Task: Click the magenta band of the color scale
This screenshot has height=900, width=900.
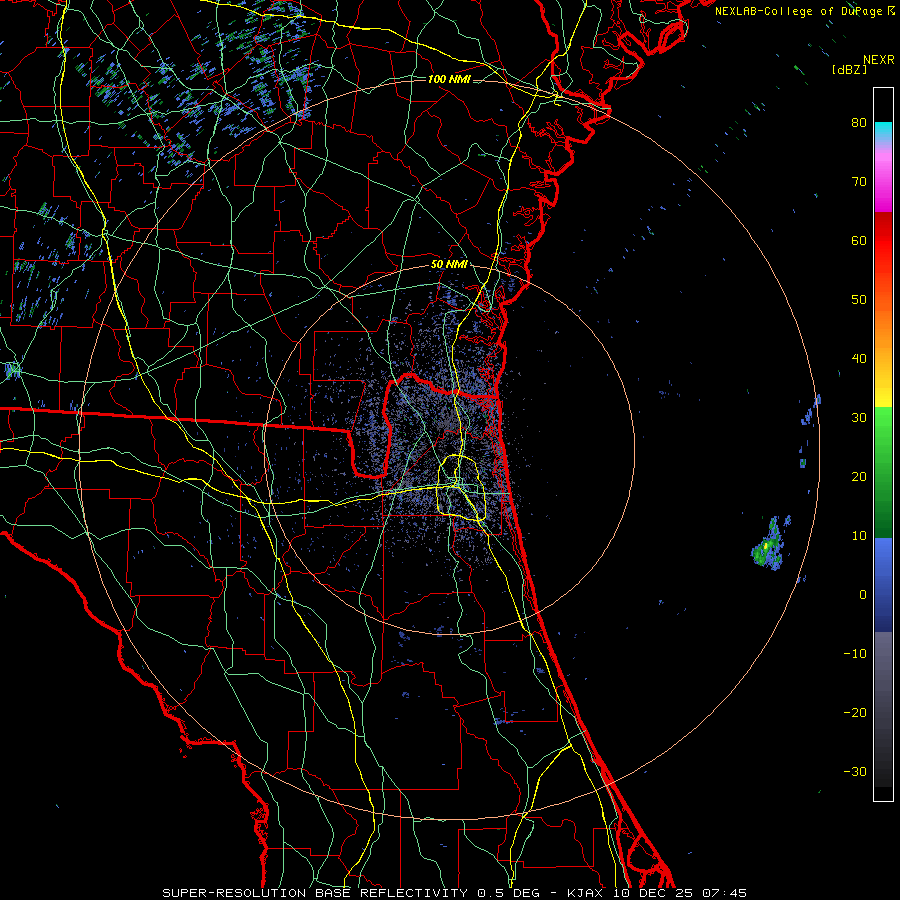Action: click(883, 184)
